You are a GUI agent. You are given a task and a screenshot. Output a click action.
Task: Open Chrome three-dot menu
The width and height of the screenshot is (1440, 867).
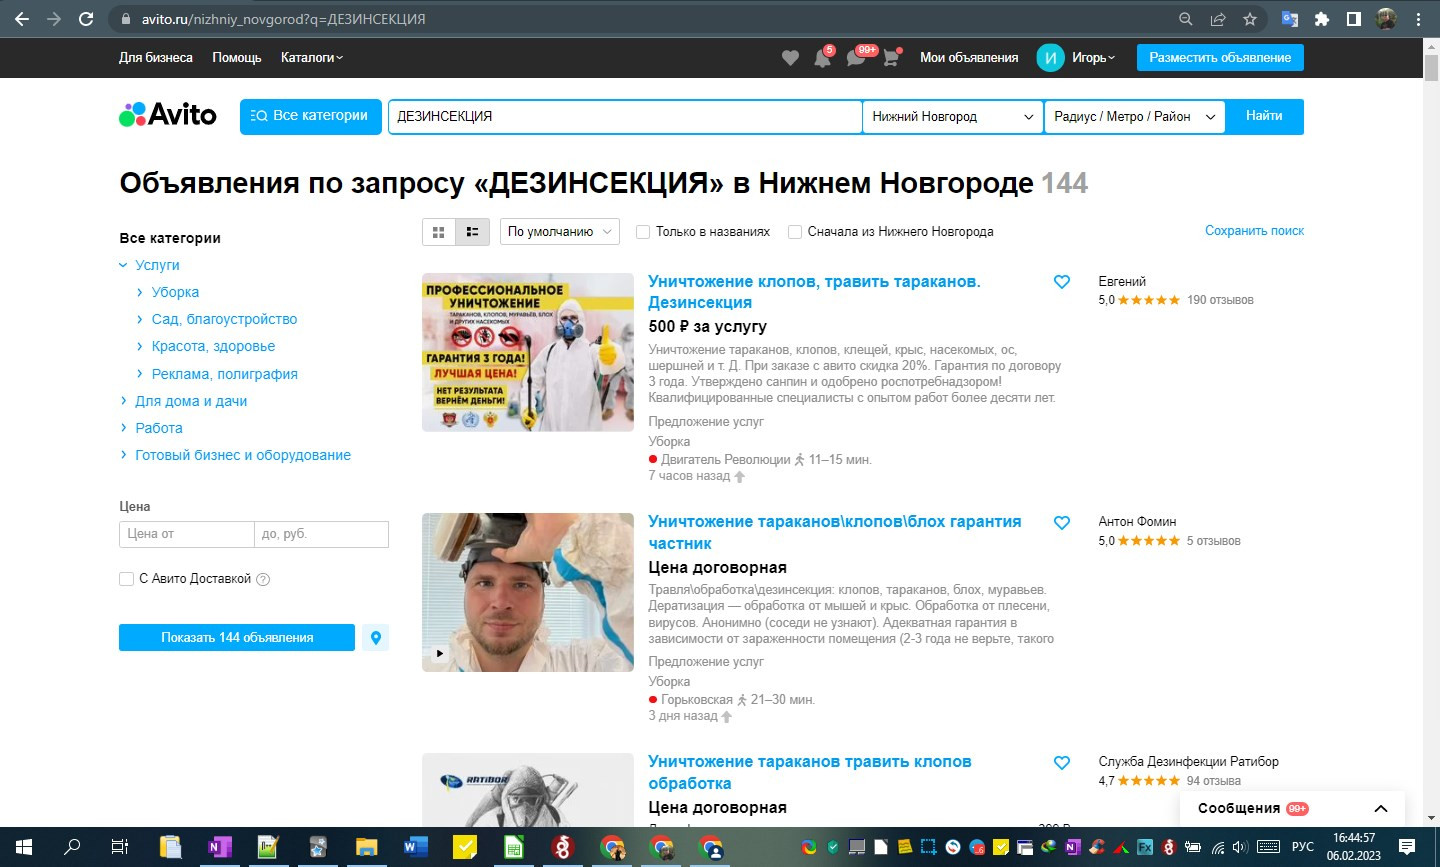pos(1418,19)
